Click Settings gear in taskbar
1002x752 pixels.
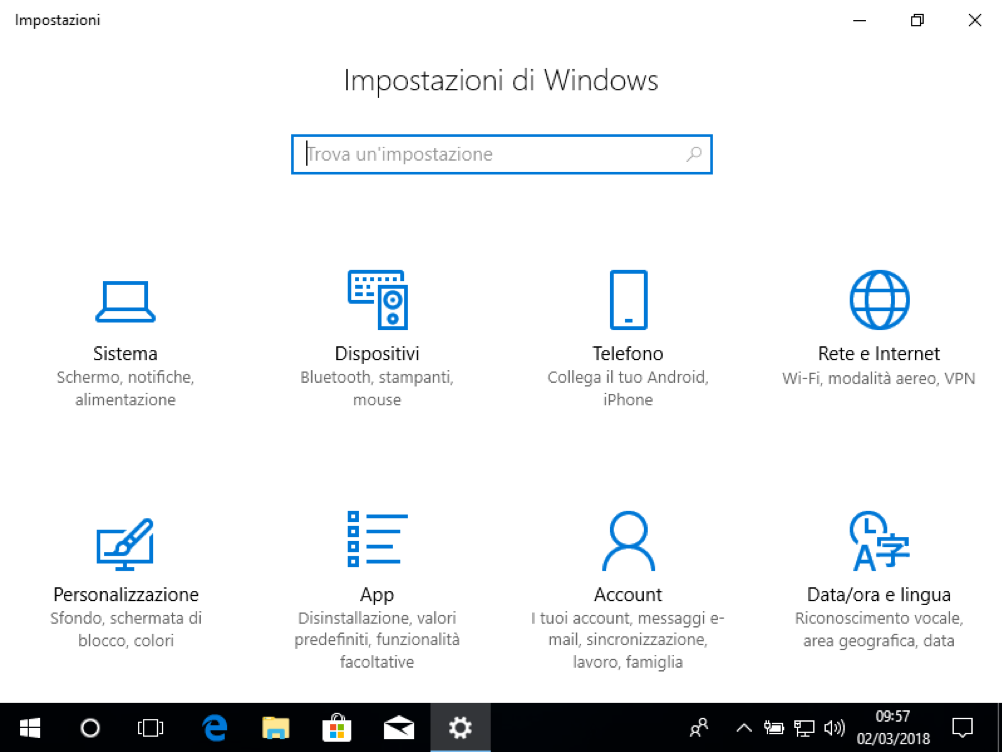[460, 728]
